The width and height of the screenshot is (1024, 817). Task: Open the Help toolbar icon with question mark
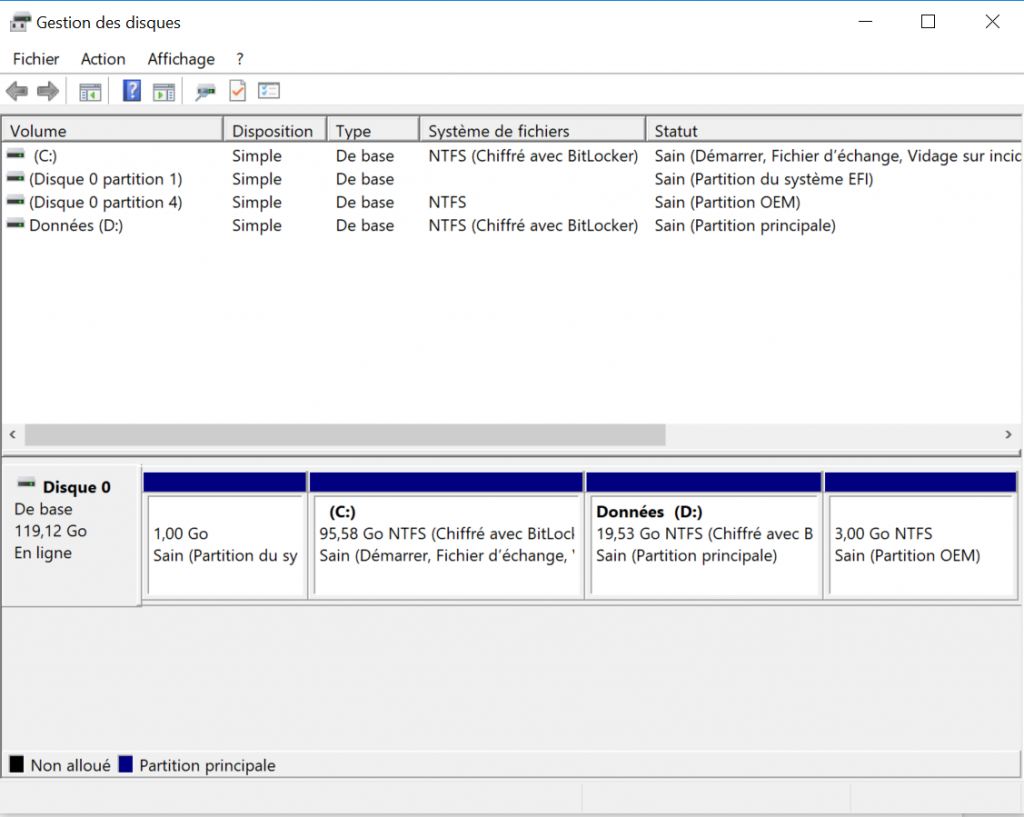tap(131, 90)
